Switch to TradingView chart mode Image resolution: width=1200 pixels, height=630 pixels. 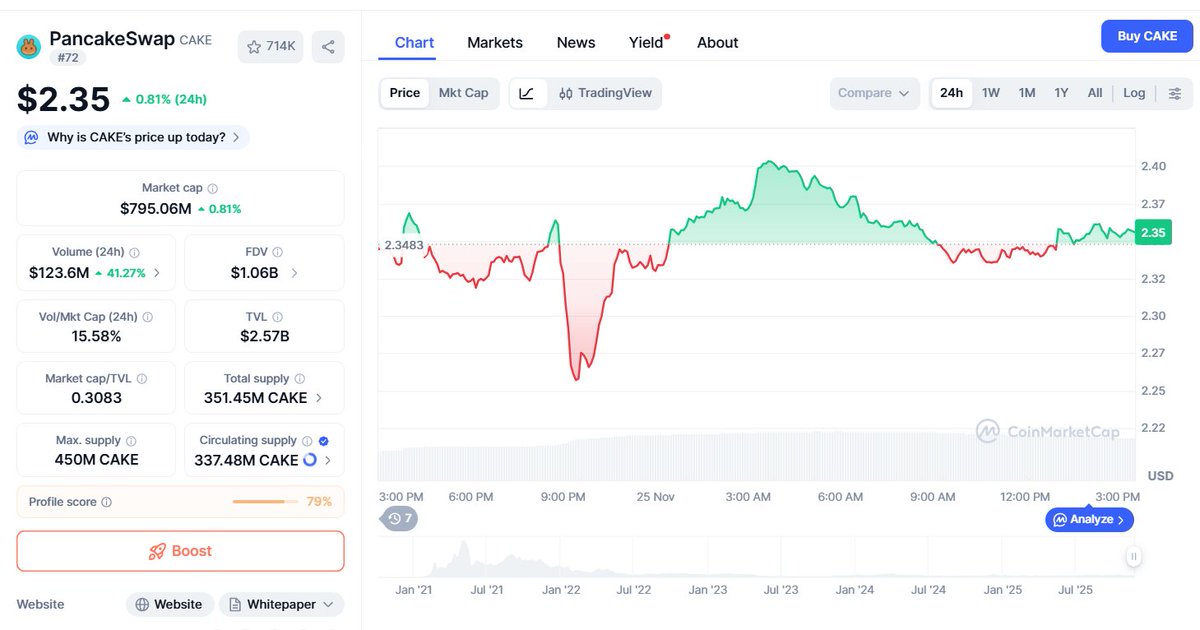[x=605, y=93]
